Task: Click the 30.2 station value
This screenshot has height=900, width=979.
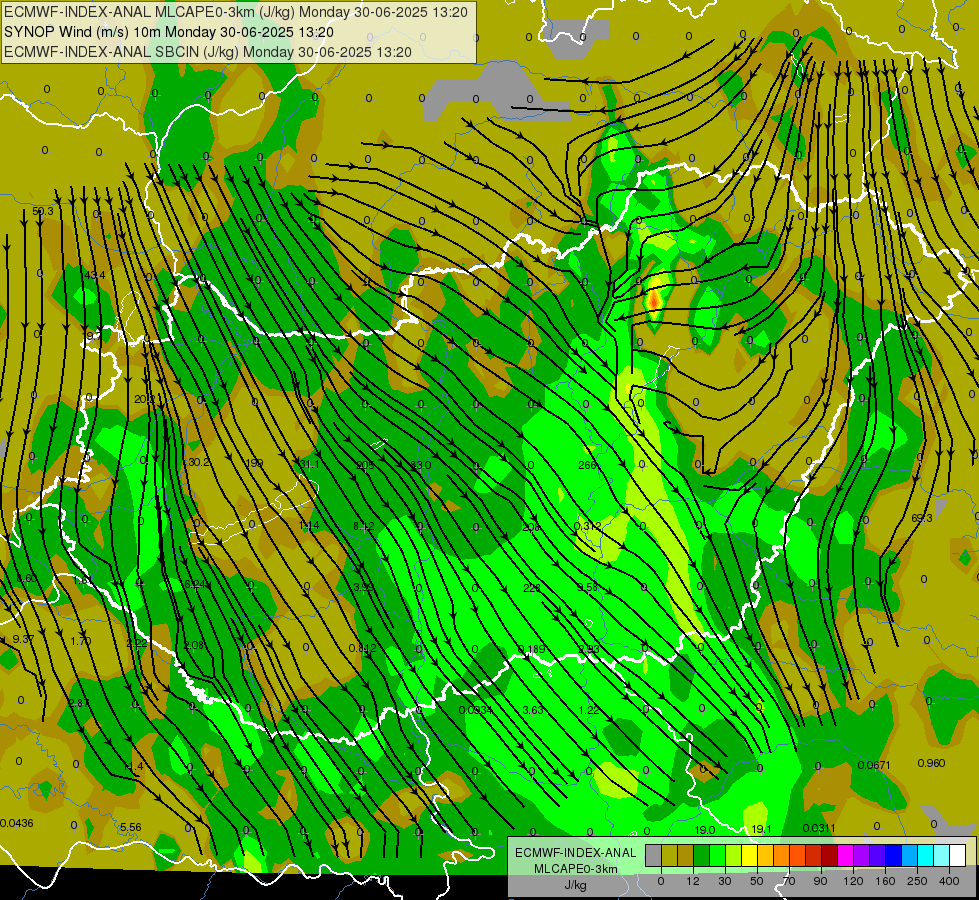Action: [199, 462]
